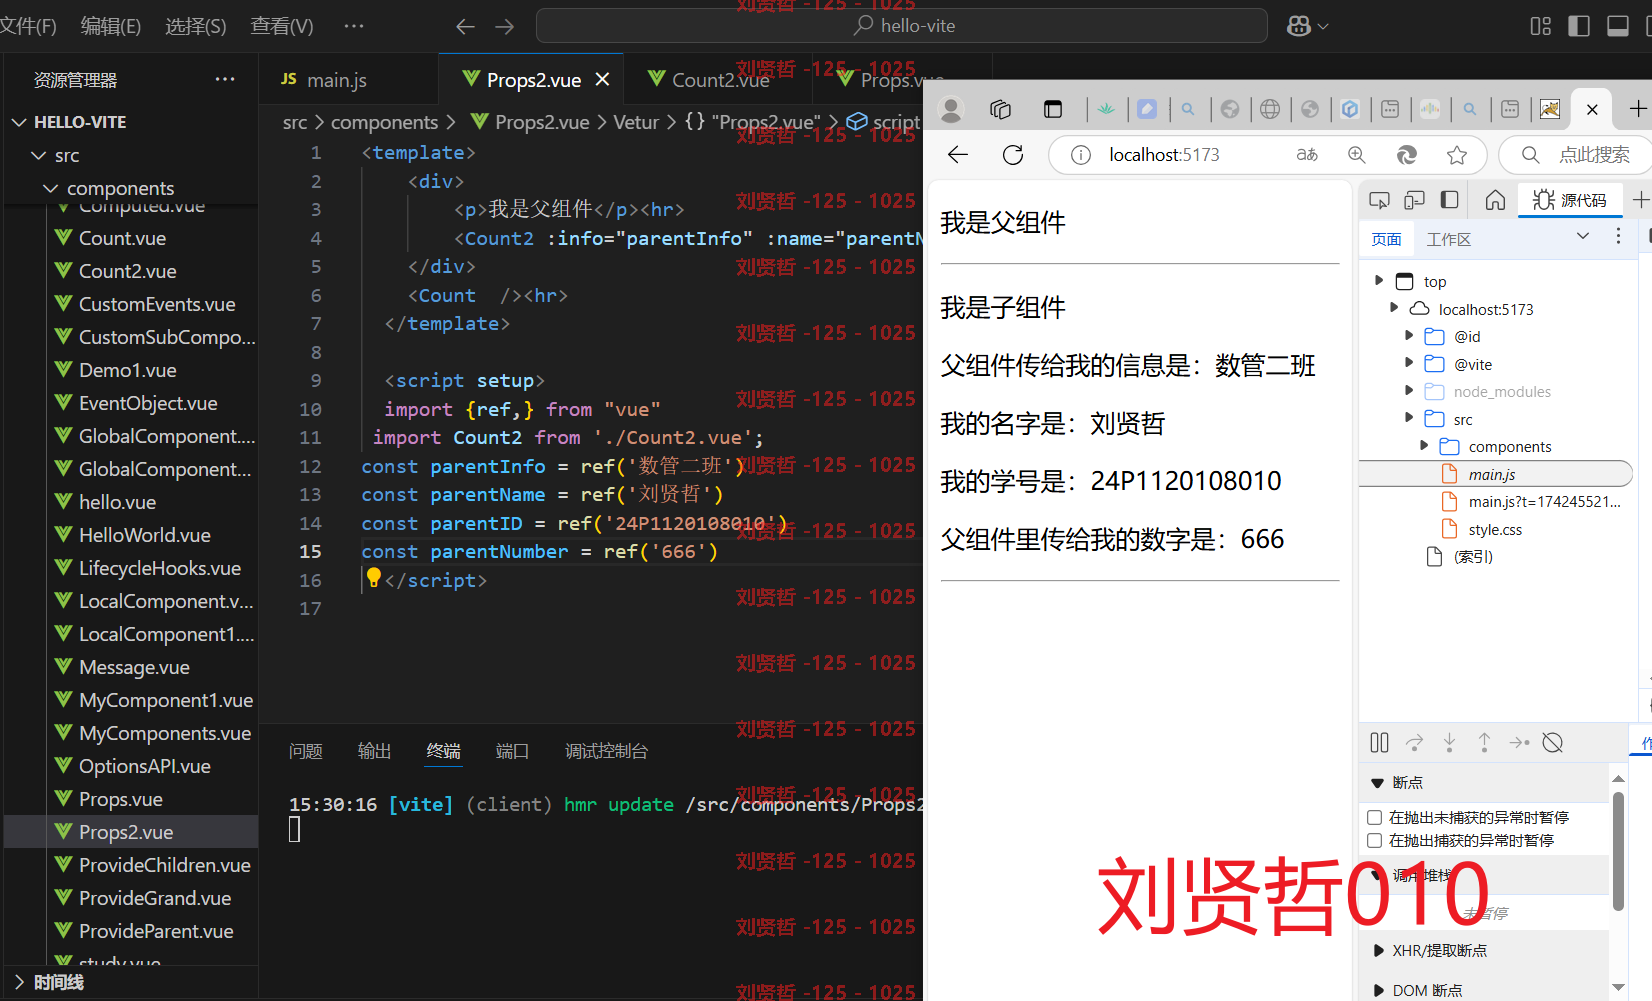Expand the node_modules folder
The height and width of the screenshot is (1001, 1652).
[1409, 391]
